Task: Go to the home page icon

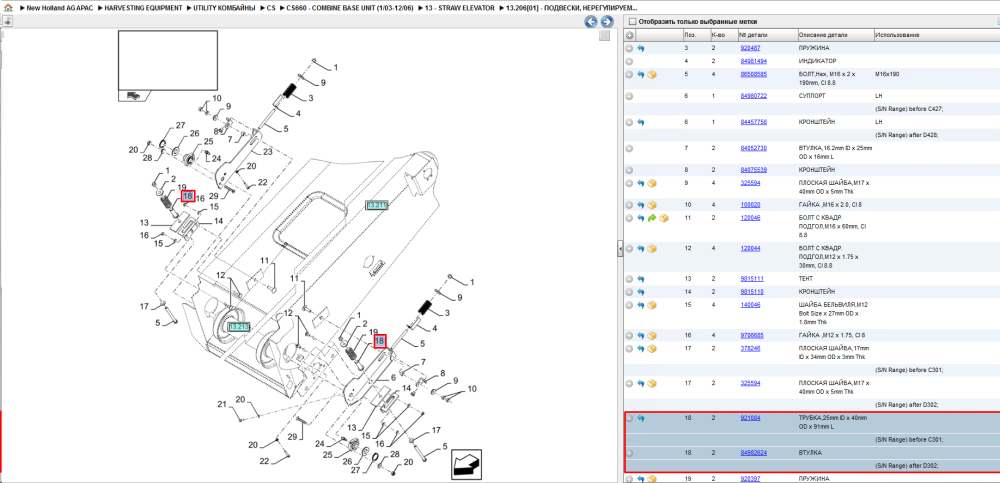Action: click(x=7, y=8)
